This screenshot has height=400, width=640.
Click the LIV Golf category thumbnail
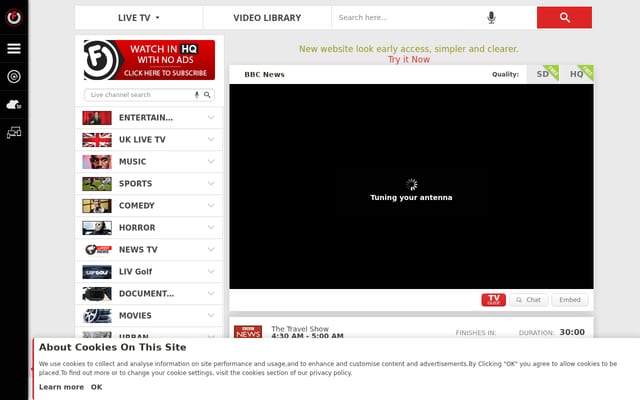97,272
